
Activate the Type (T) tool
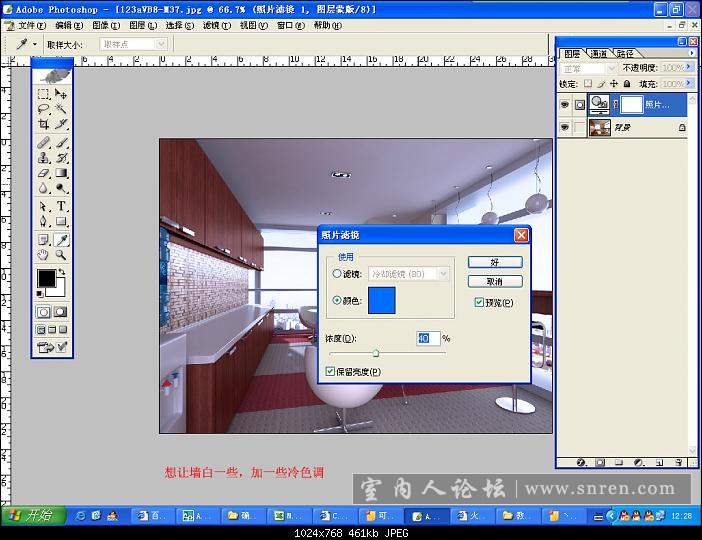tap(61, 206)
